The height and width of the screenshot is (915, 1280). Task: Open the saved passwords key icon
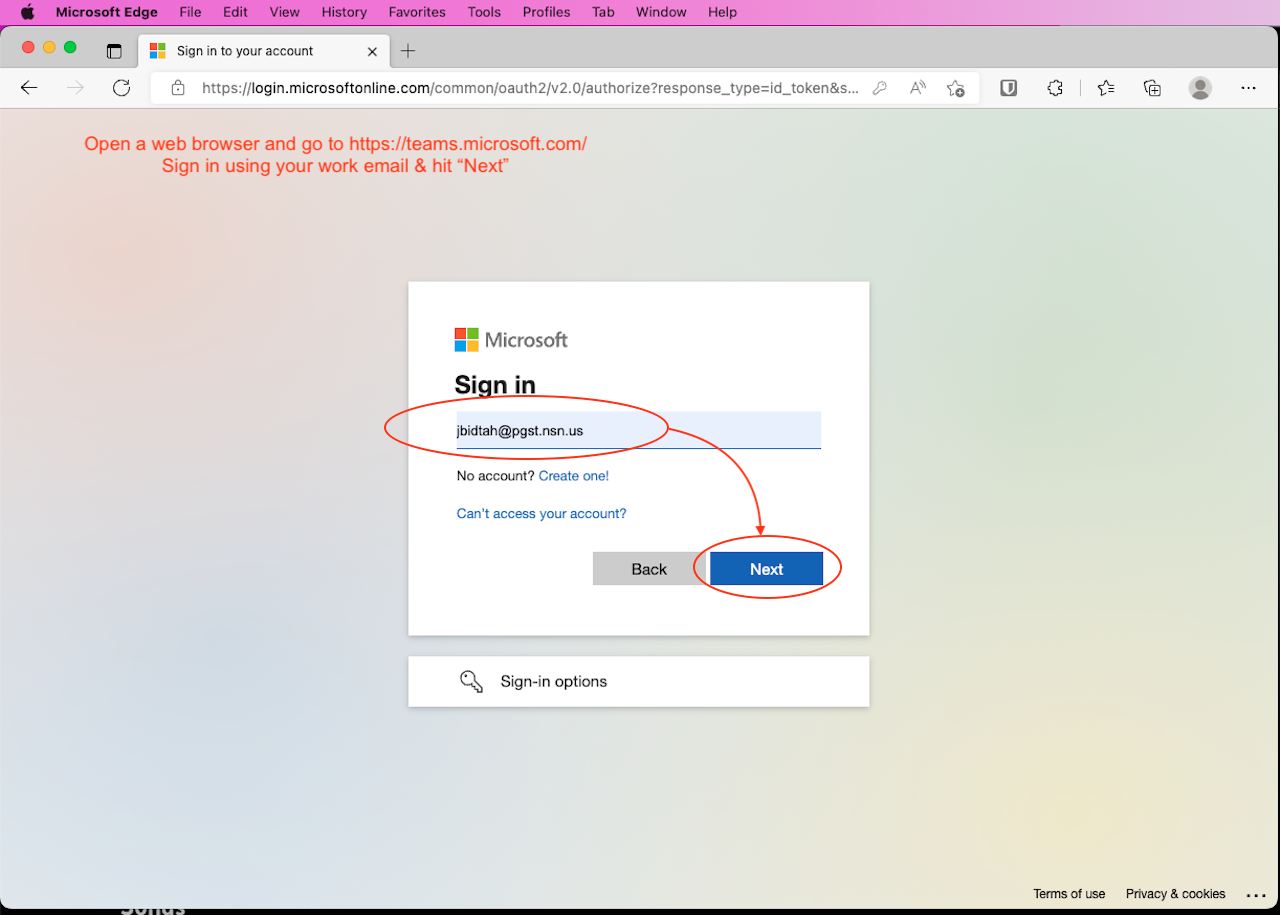coord(880,88)
